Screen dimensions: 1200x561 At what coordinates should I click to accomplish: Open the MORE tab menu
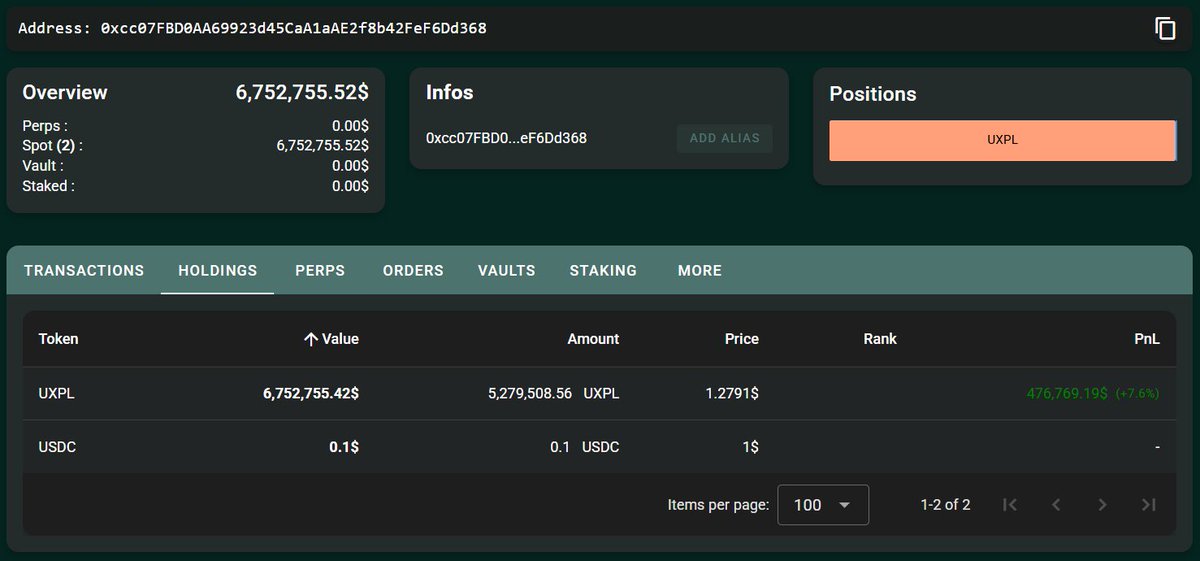pos(699,271)
